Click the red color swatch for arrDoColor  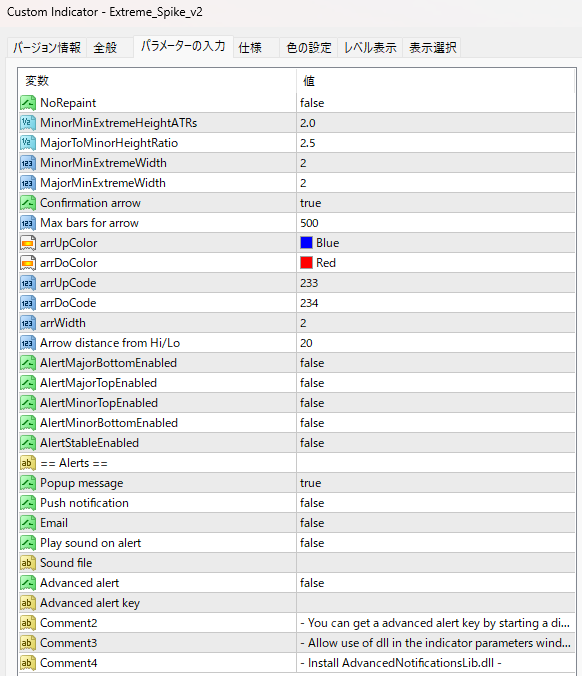pyautogui.click(x=306, y=263)
